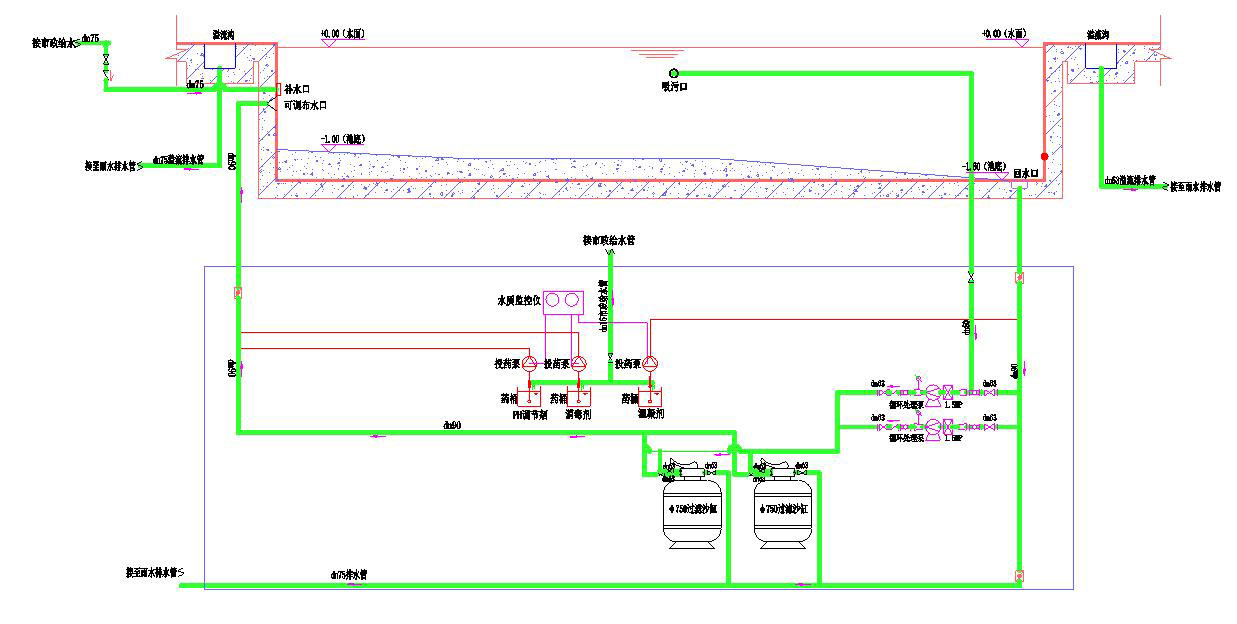Select the left 溢流沟 overflow gutter box
Image resolution: width=1237 pixels, height=624 pixels.
point(220,54)
